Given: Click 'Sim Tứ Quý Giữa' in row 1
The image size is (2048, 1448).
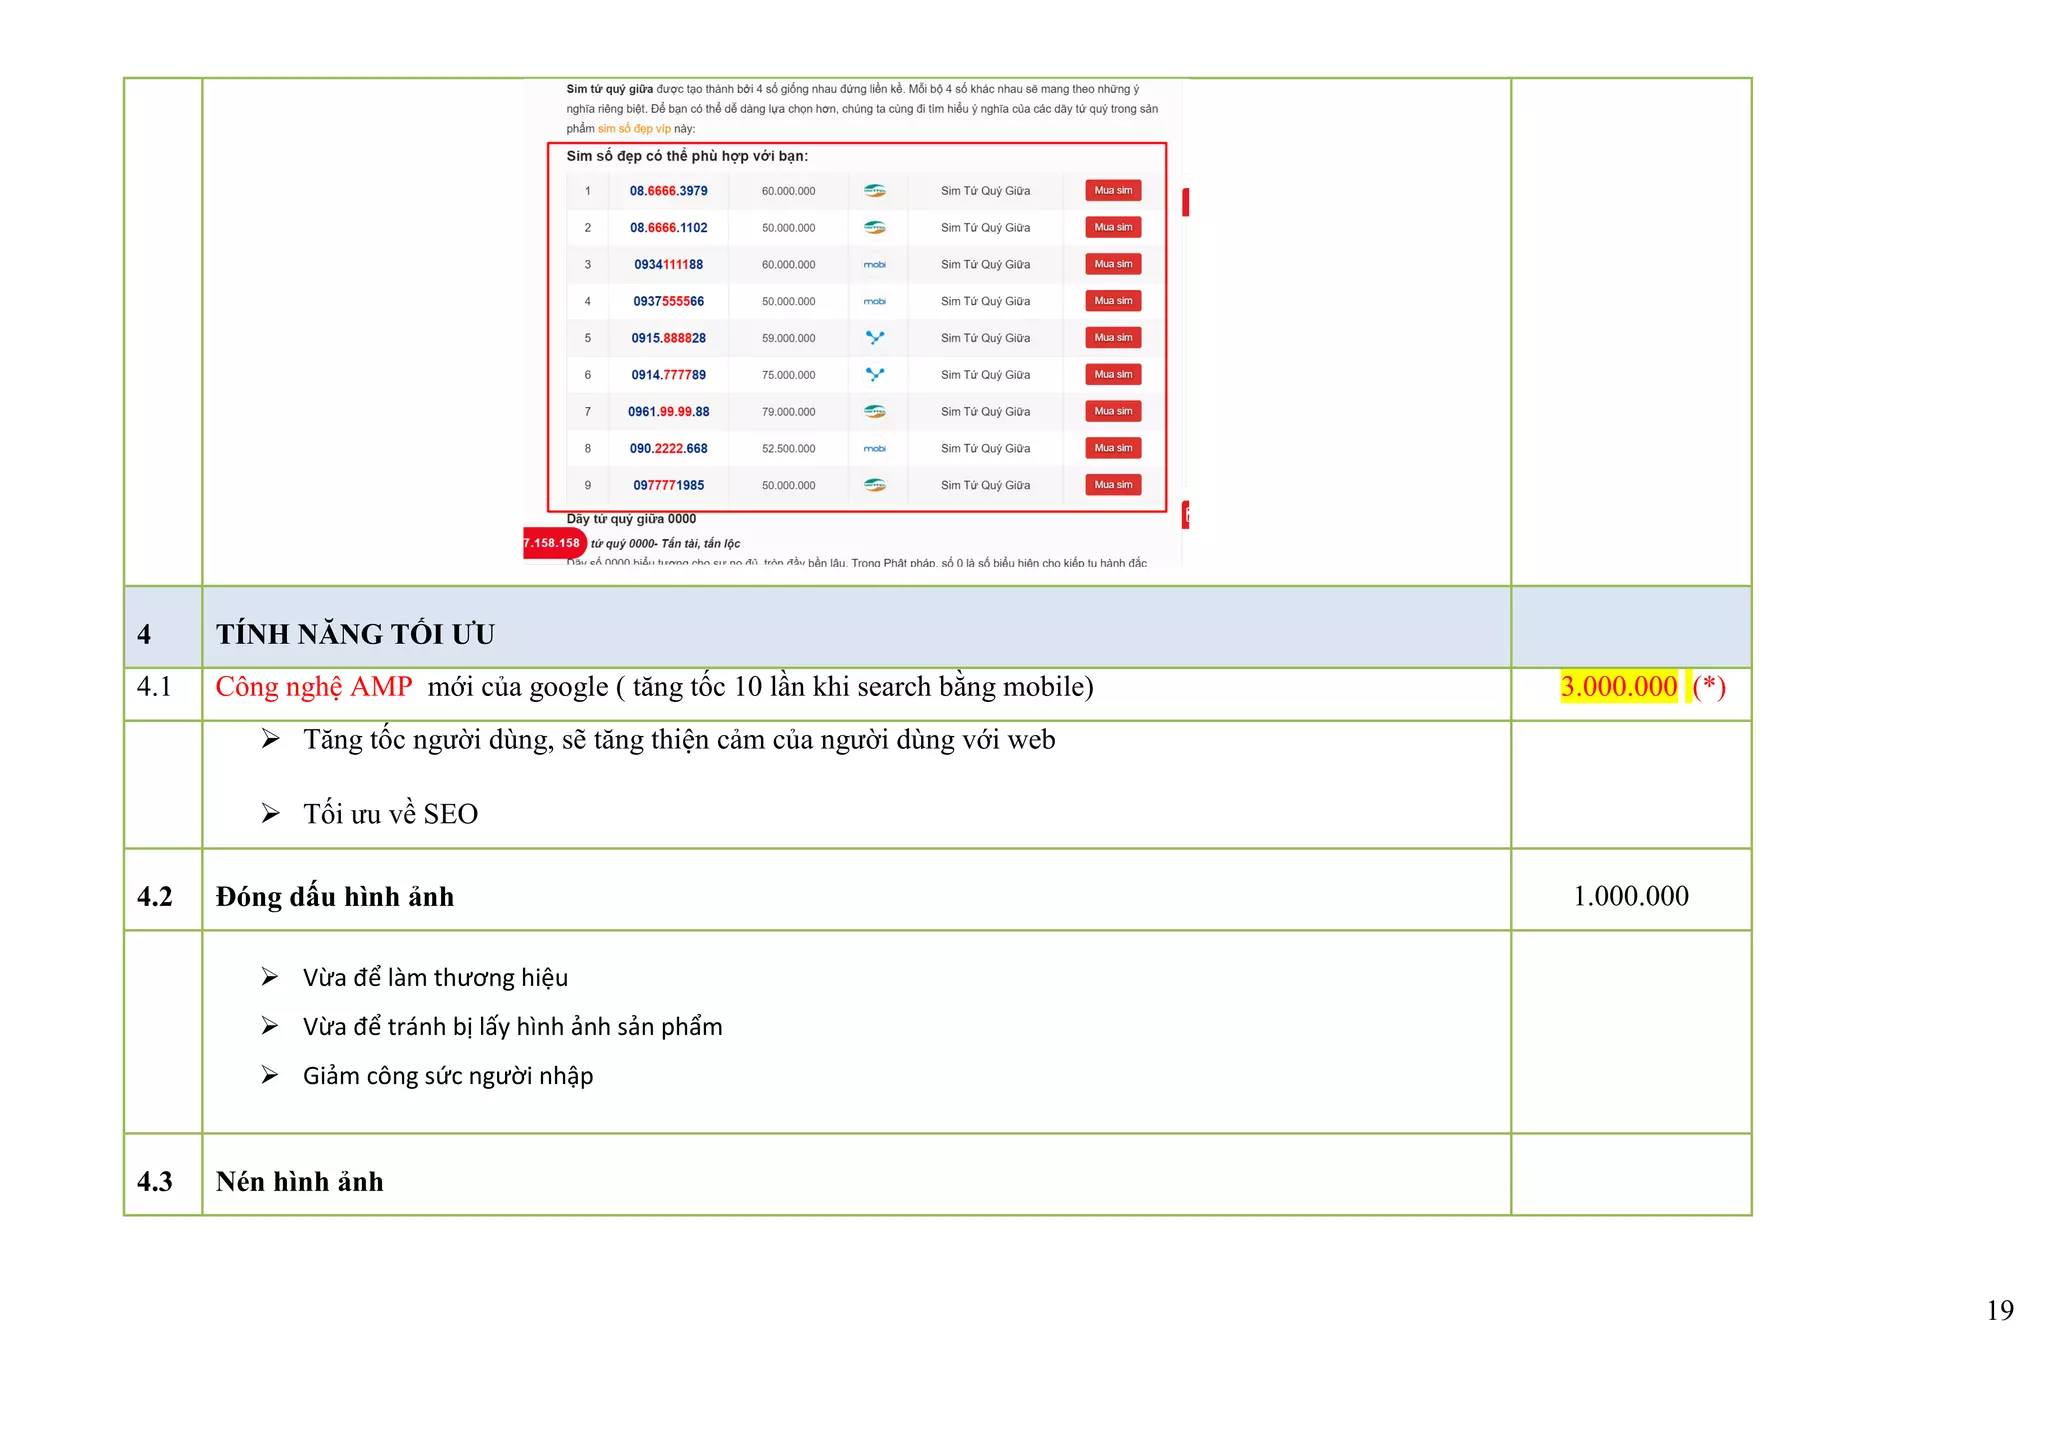Looking at the screenshot, I should tap(985, 191).
